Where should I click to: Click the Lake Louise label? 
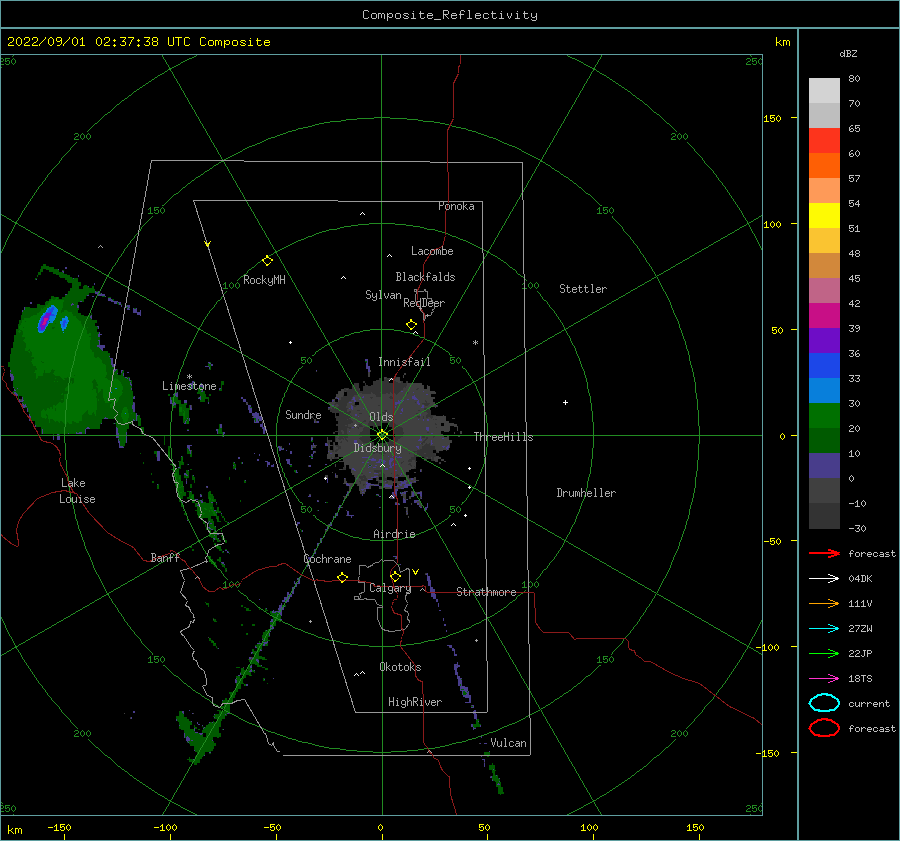[x=77, y=491]
